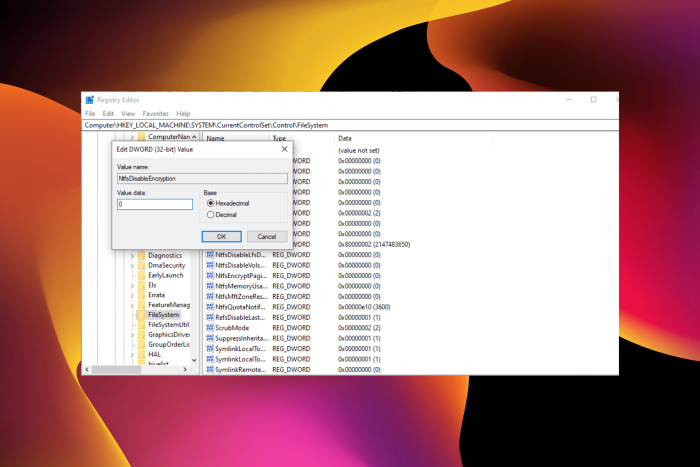
Task: Select the SymlinkRemote... value icon
Action: point(210,370)
